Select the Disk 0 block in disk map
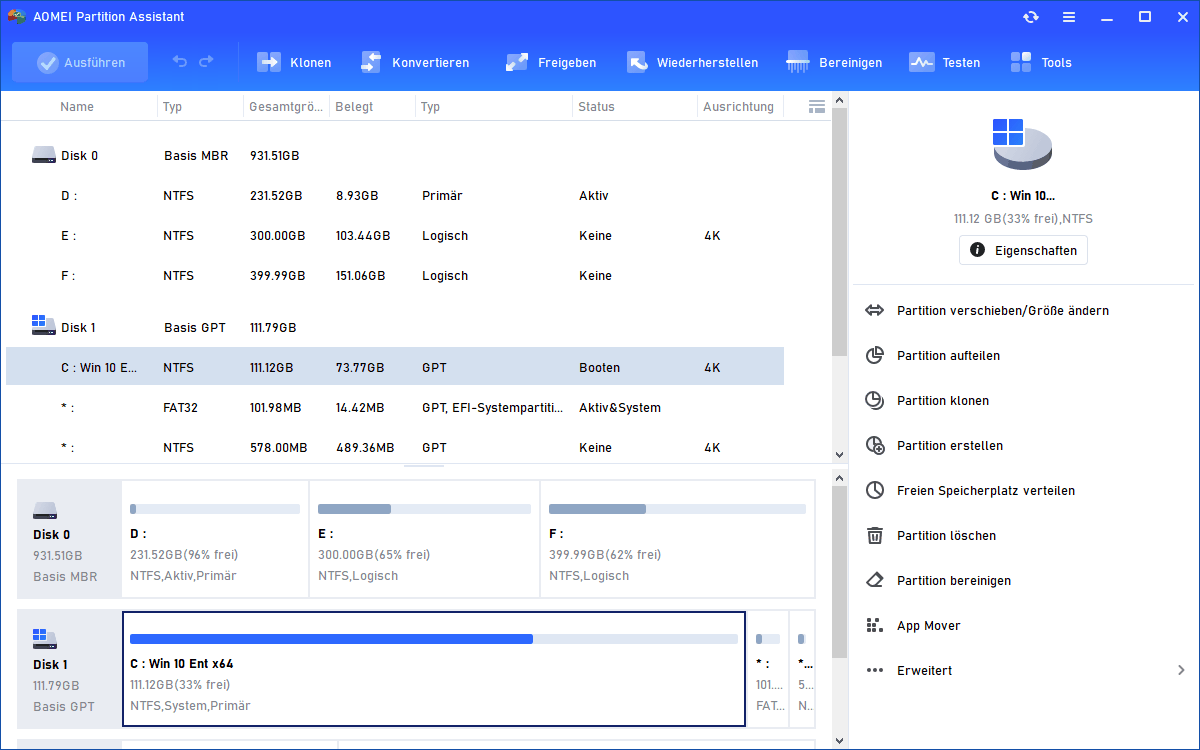This screenshot has width=1200, height=750. (70, 539)
